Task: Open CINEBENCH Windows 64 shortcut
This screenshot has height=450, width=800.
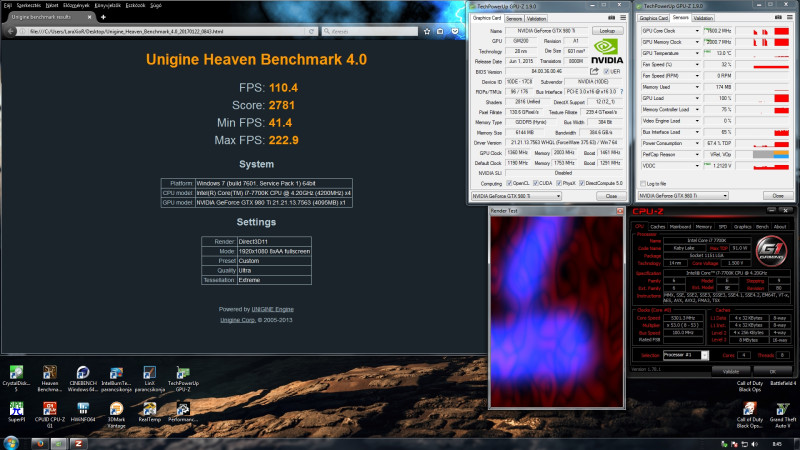Action: (x=83, y=373)
